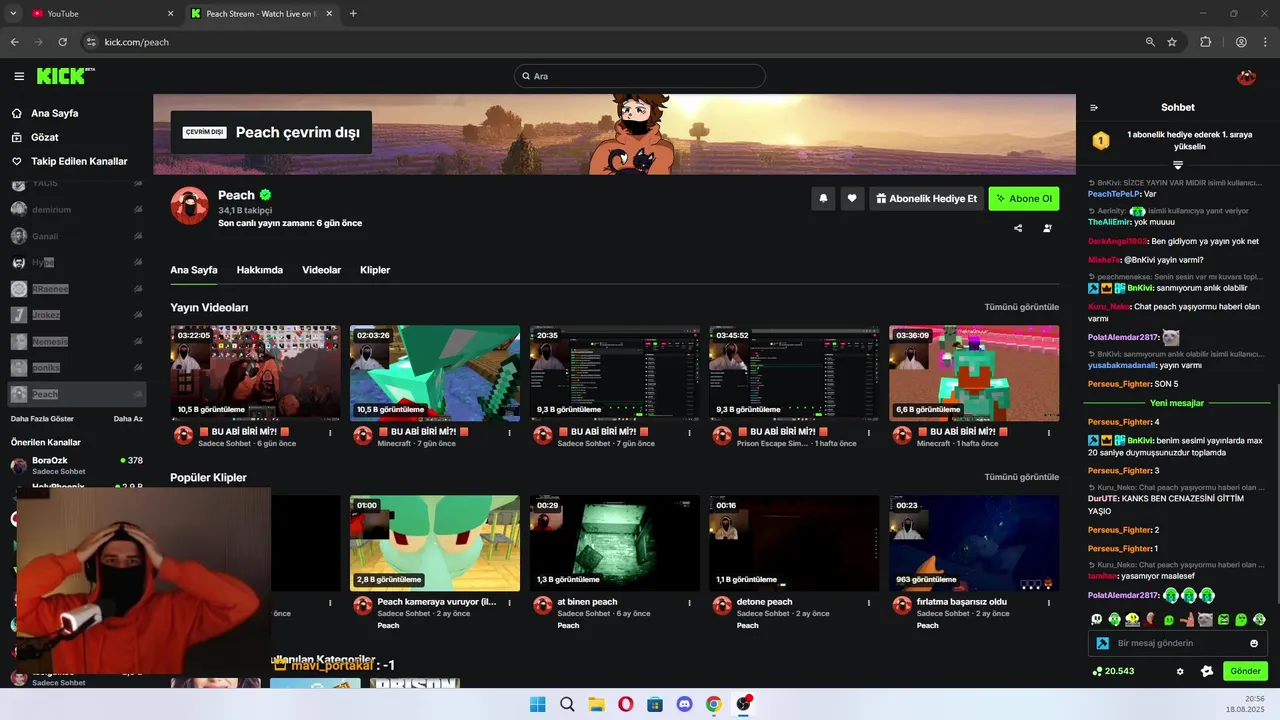Viewport: 1280px width, 720px height.
Task: Open Chrome extensions puzzle icon
Action: tap(1205, 42)
